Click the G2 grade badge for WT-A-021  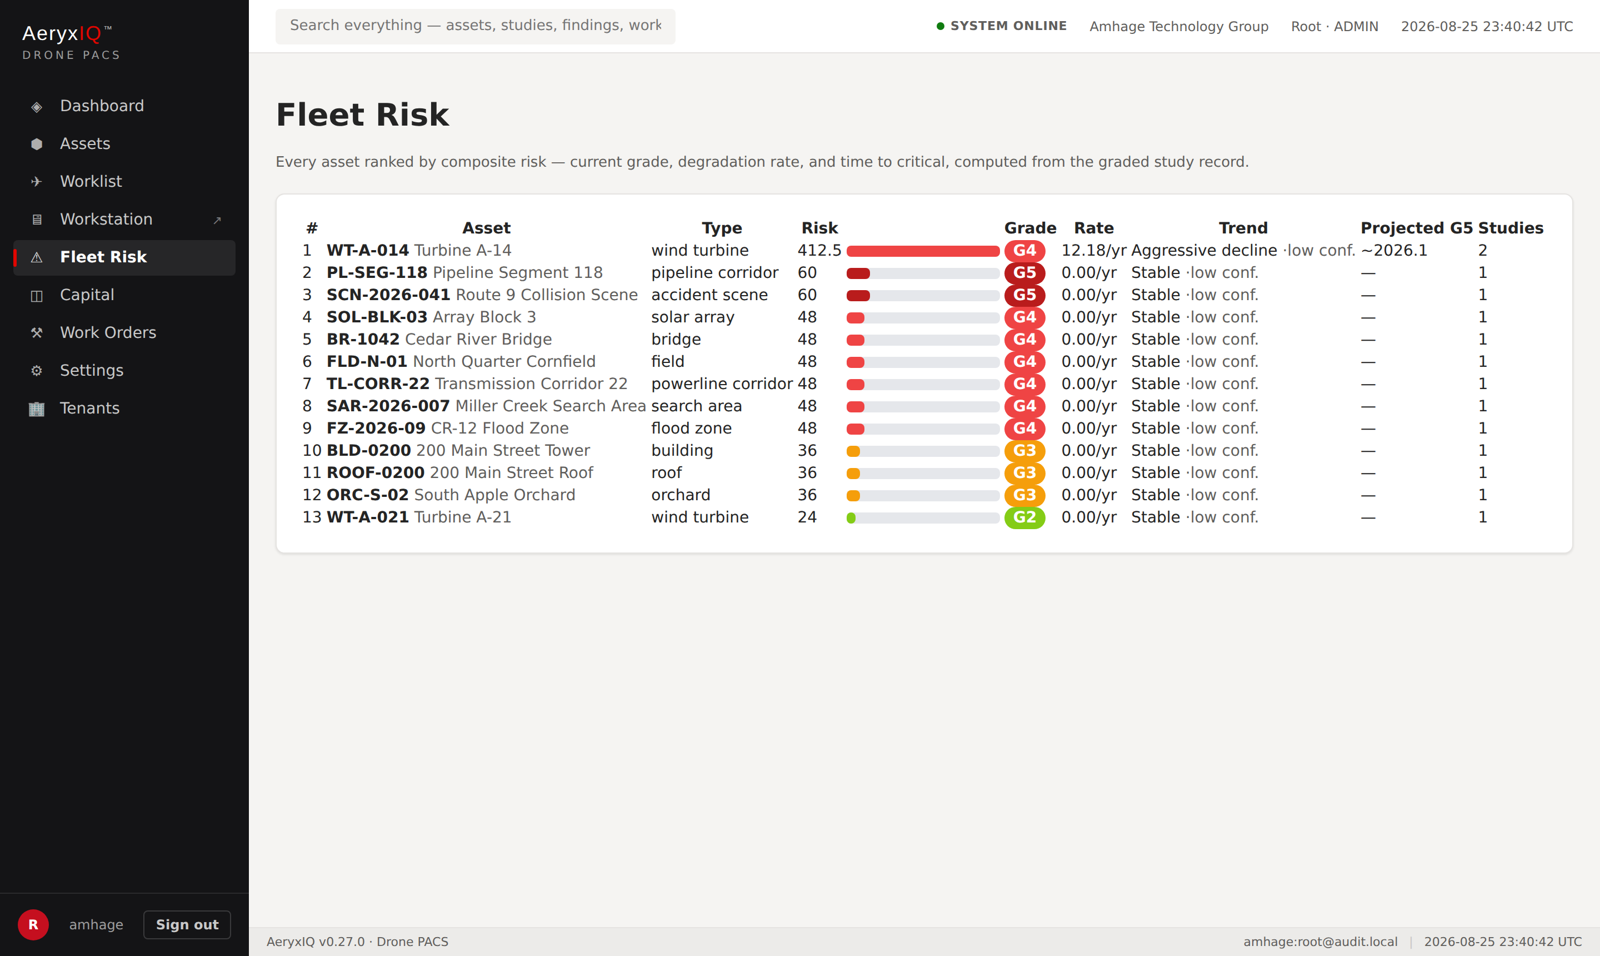click(1025, 518)
